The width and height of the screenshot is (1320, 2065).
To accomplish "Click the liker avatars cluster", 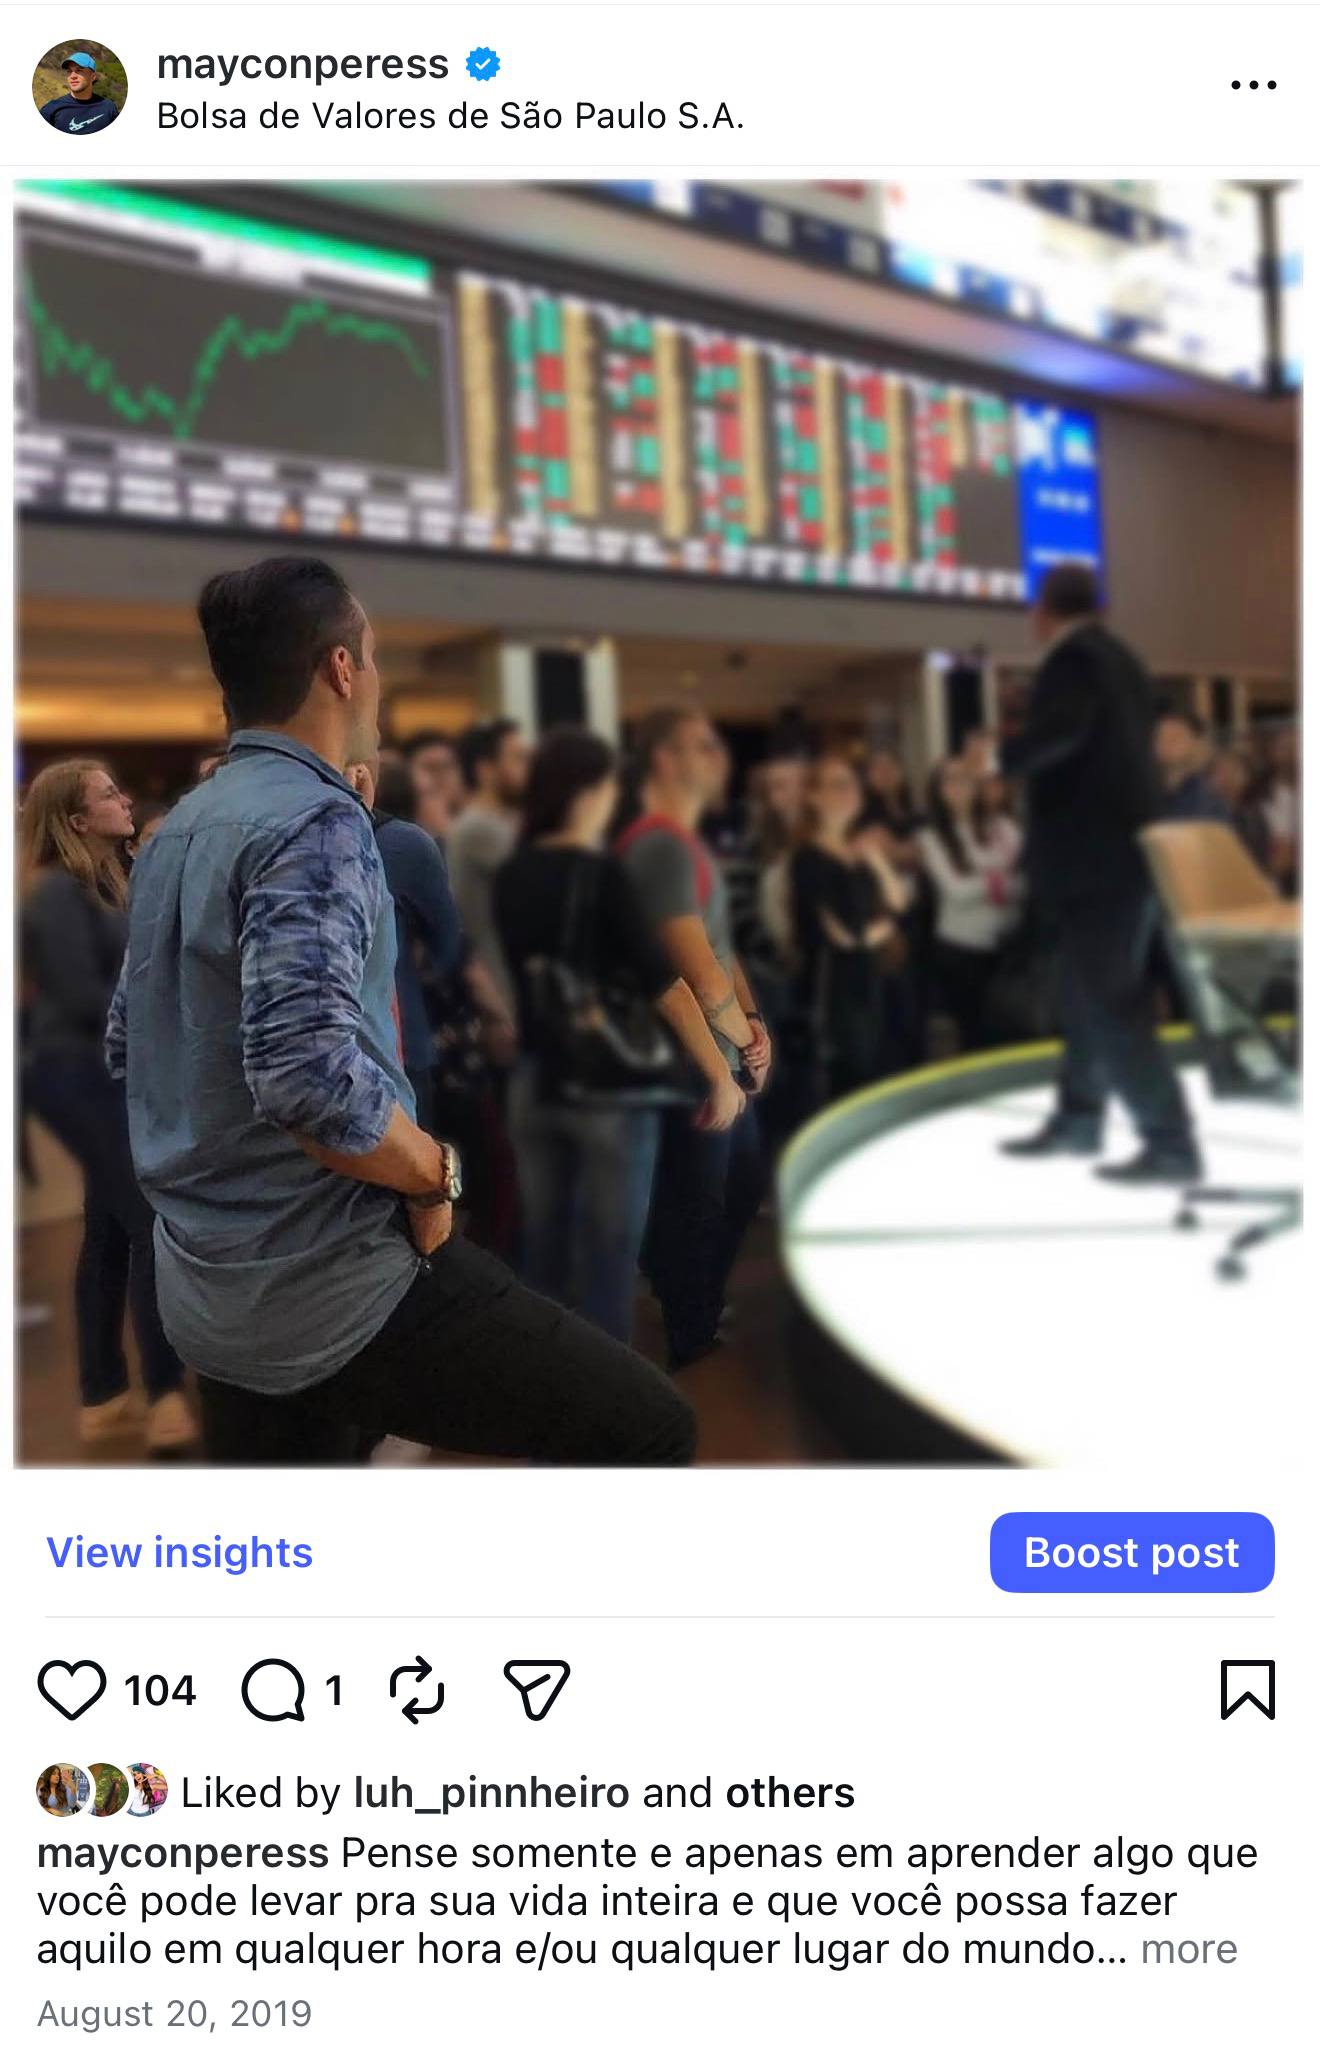I will [x=102, y=1790].
